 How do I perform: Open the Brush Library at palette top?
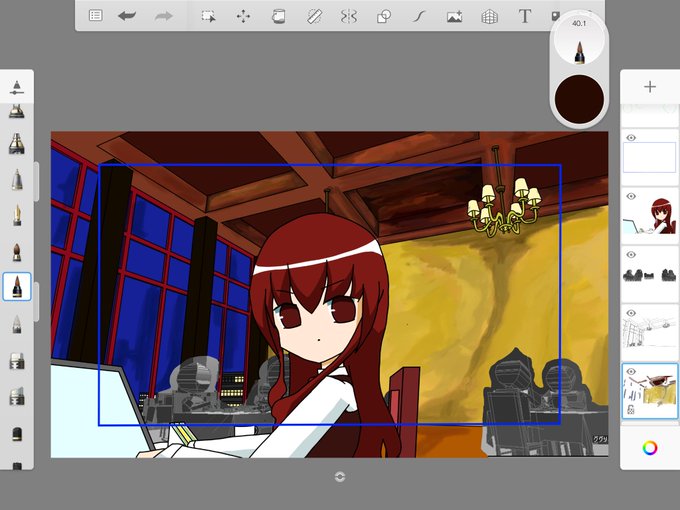[16, 87]
